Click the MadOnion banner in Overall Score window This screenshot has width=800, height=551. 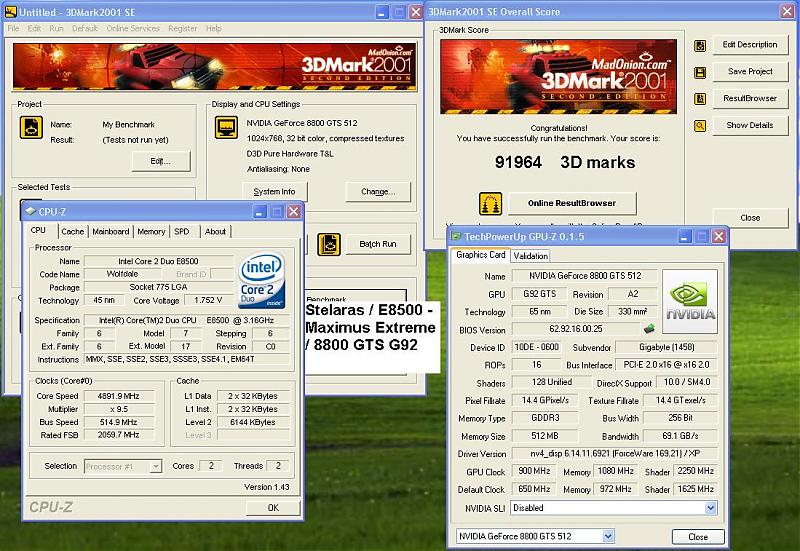(559, 77)
